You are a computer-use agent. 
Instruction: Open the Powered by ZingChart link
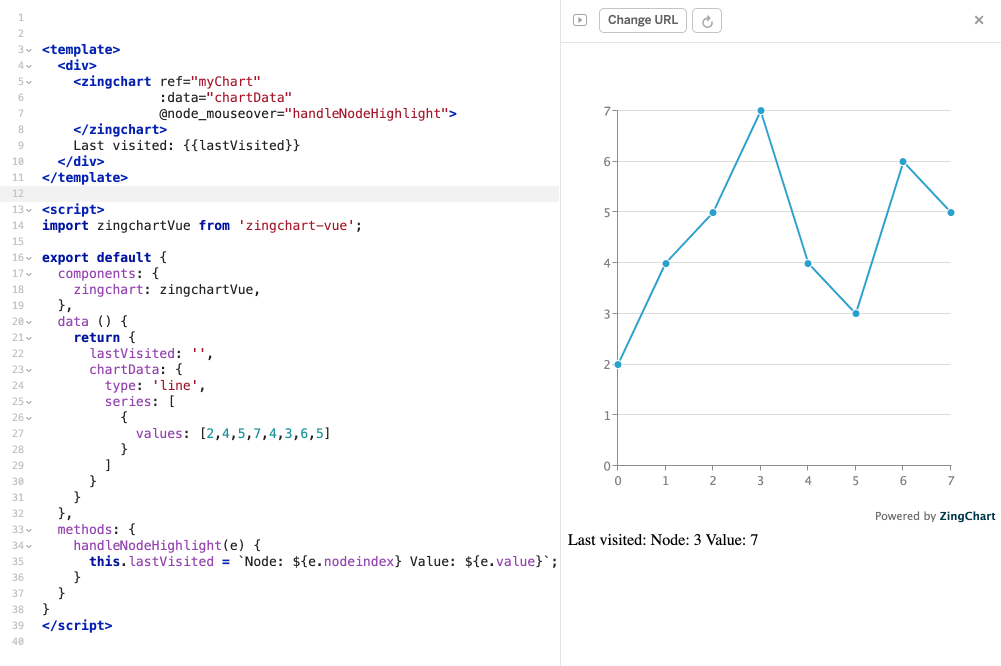coord(967,516)
